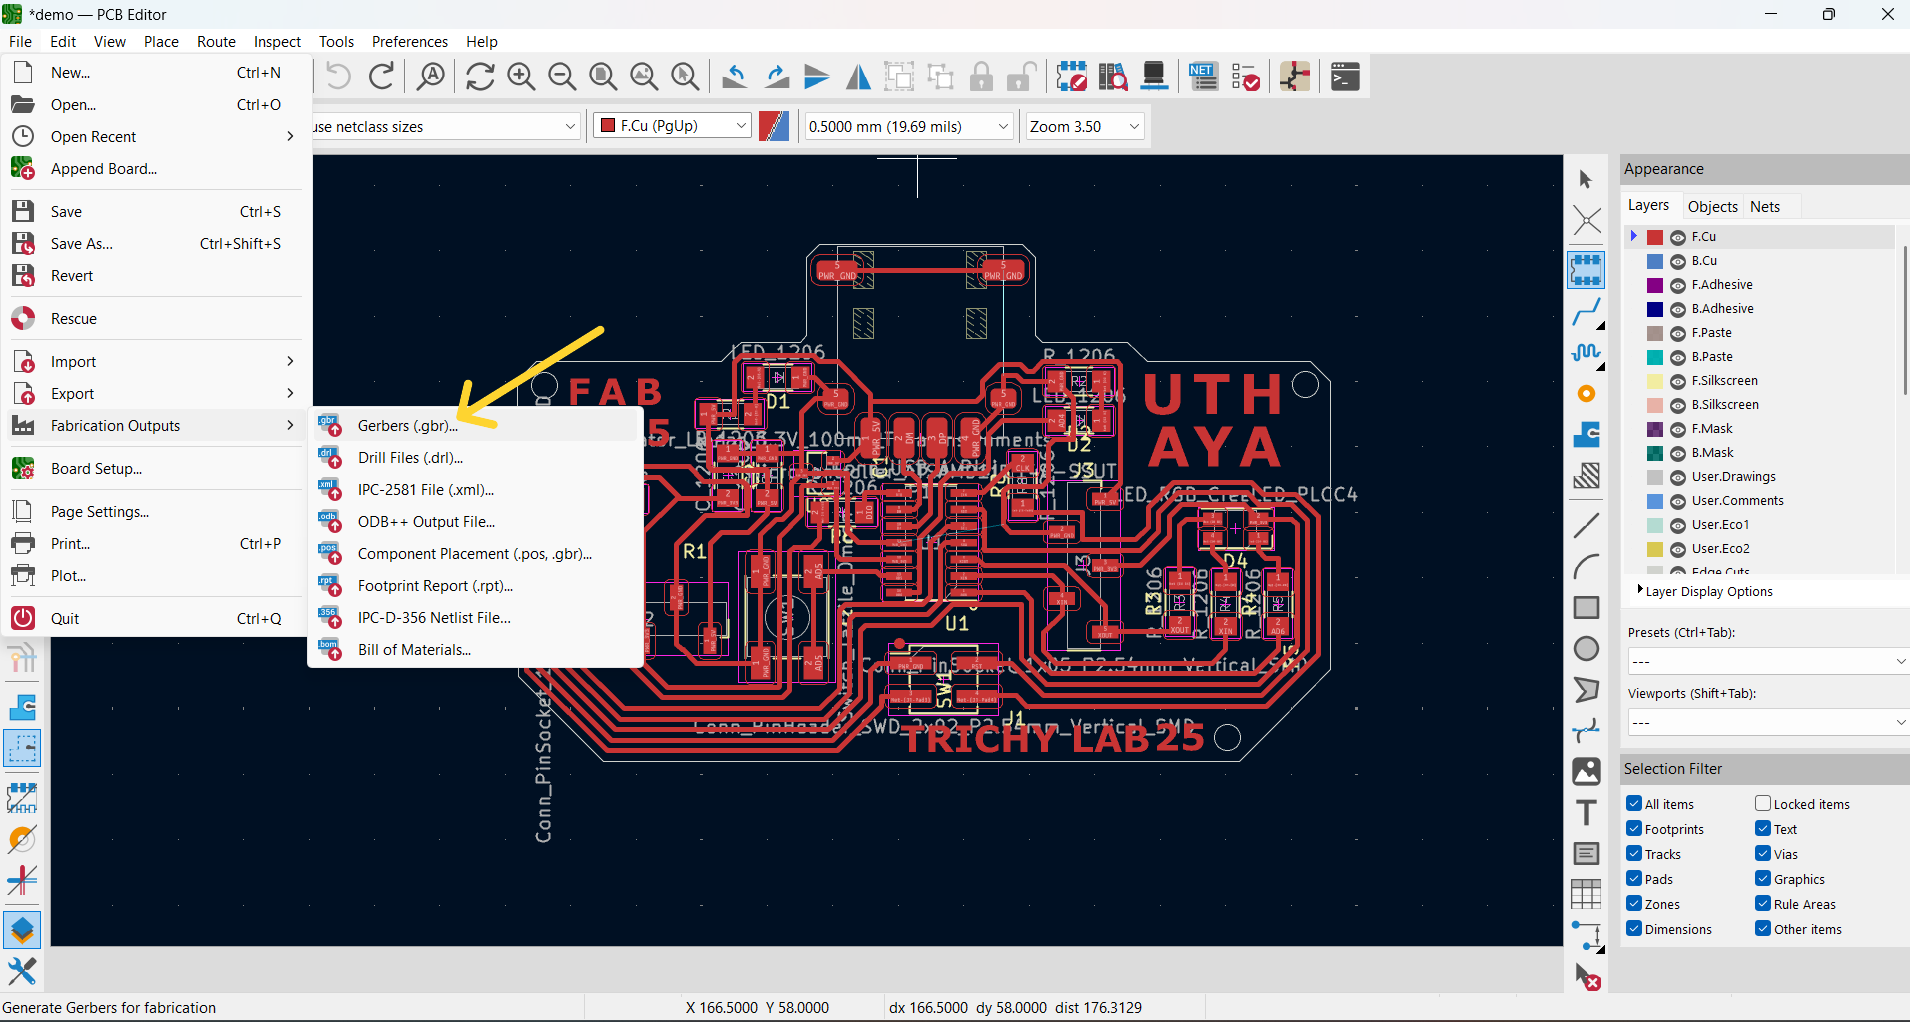Expand the Import submenu
The height and width of the screenshot is (1022, 1910).
click(x=156, y=361)
